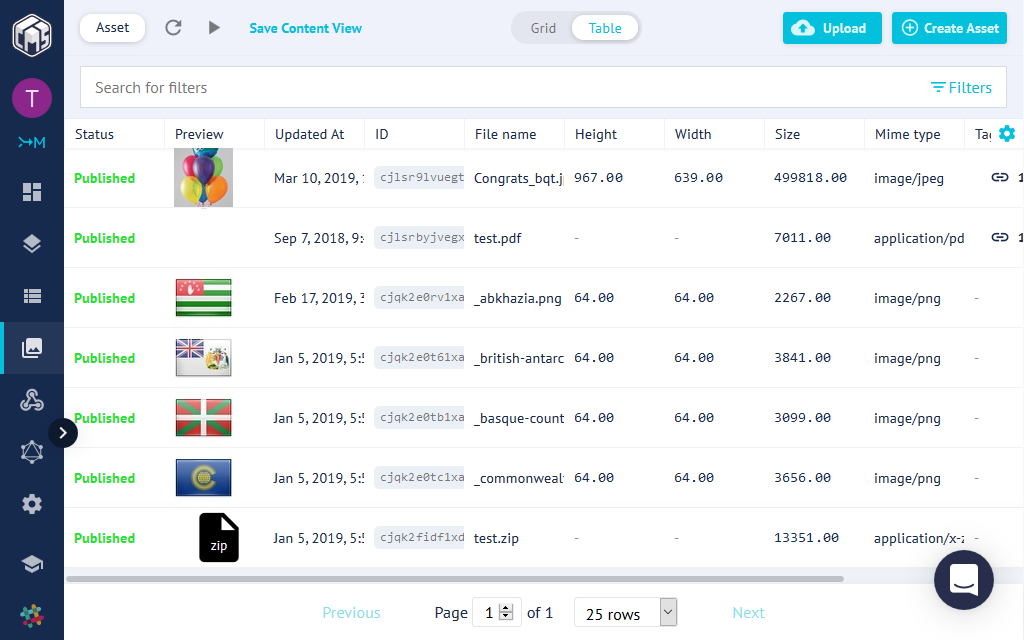1024x640 pixels.
Task: Switch to Grid view
Action: click(x=543, y=28)
